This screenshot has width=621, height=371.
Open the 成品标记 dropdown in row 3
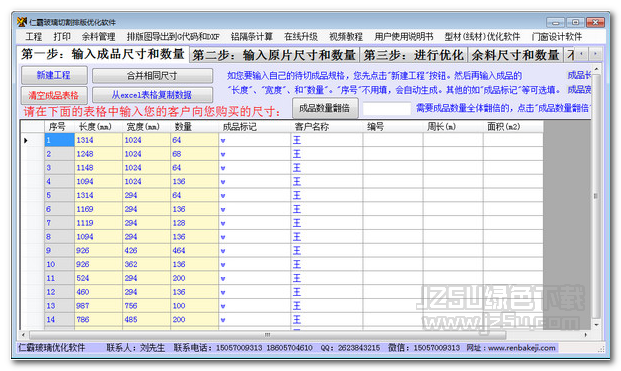coord(223,168)
